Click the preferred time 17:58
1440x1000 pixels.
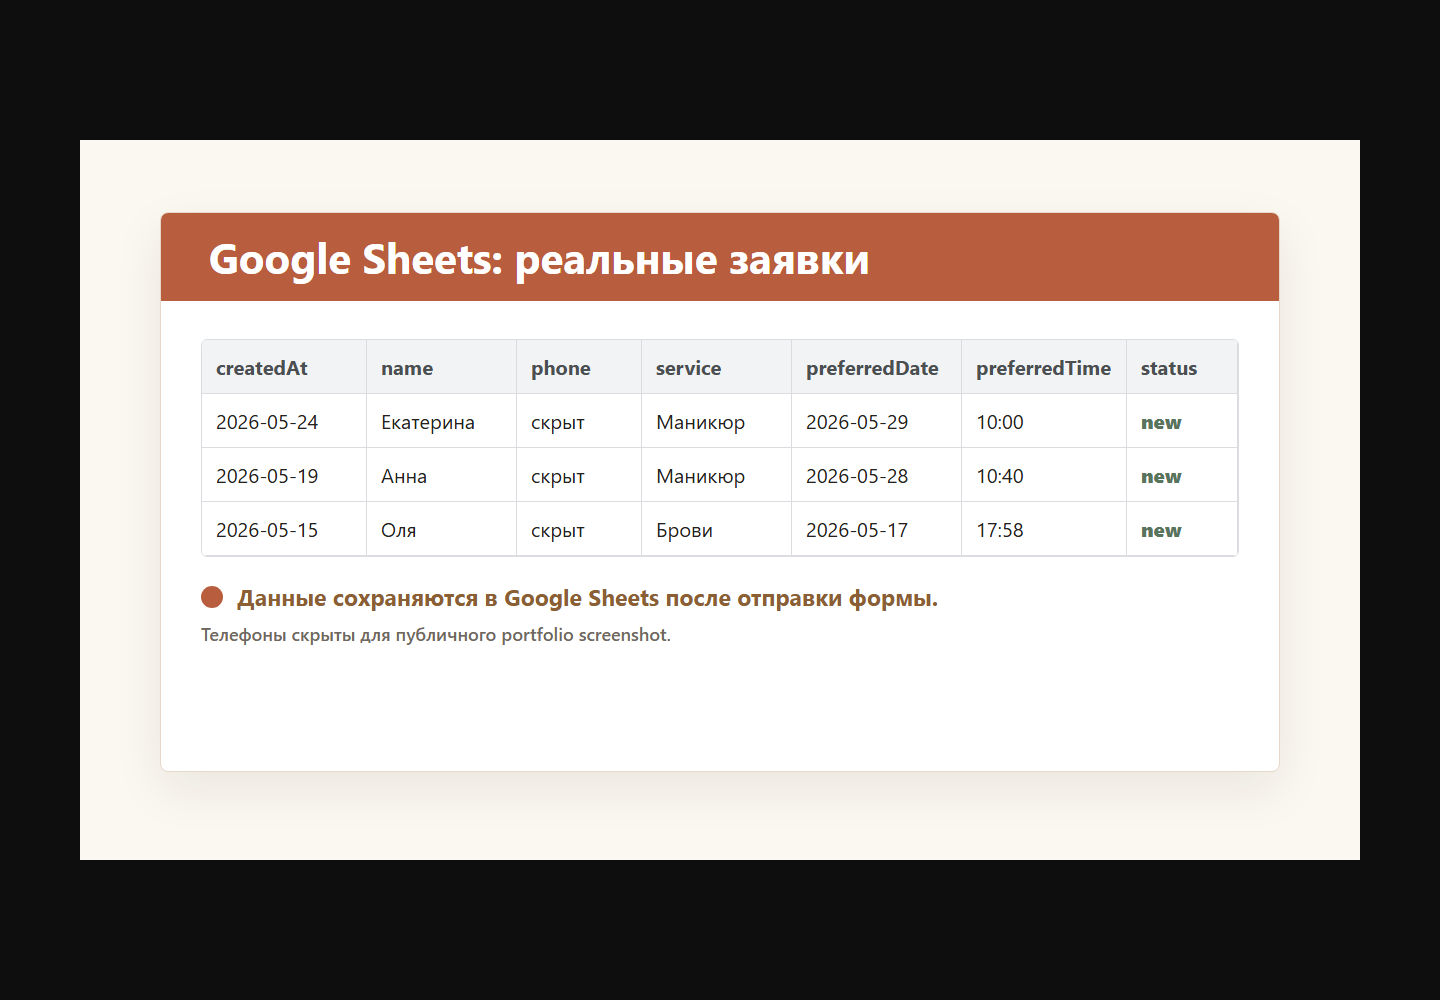[x=1044, y=529]
